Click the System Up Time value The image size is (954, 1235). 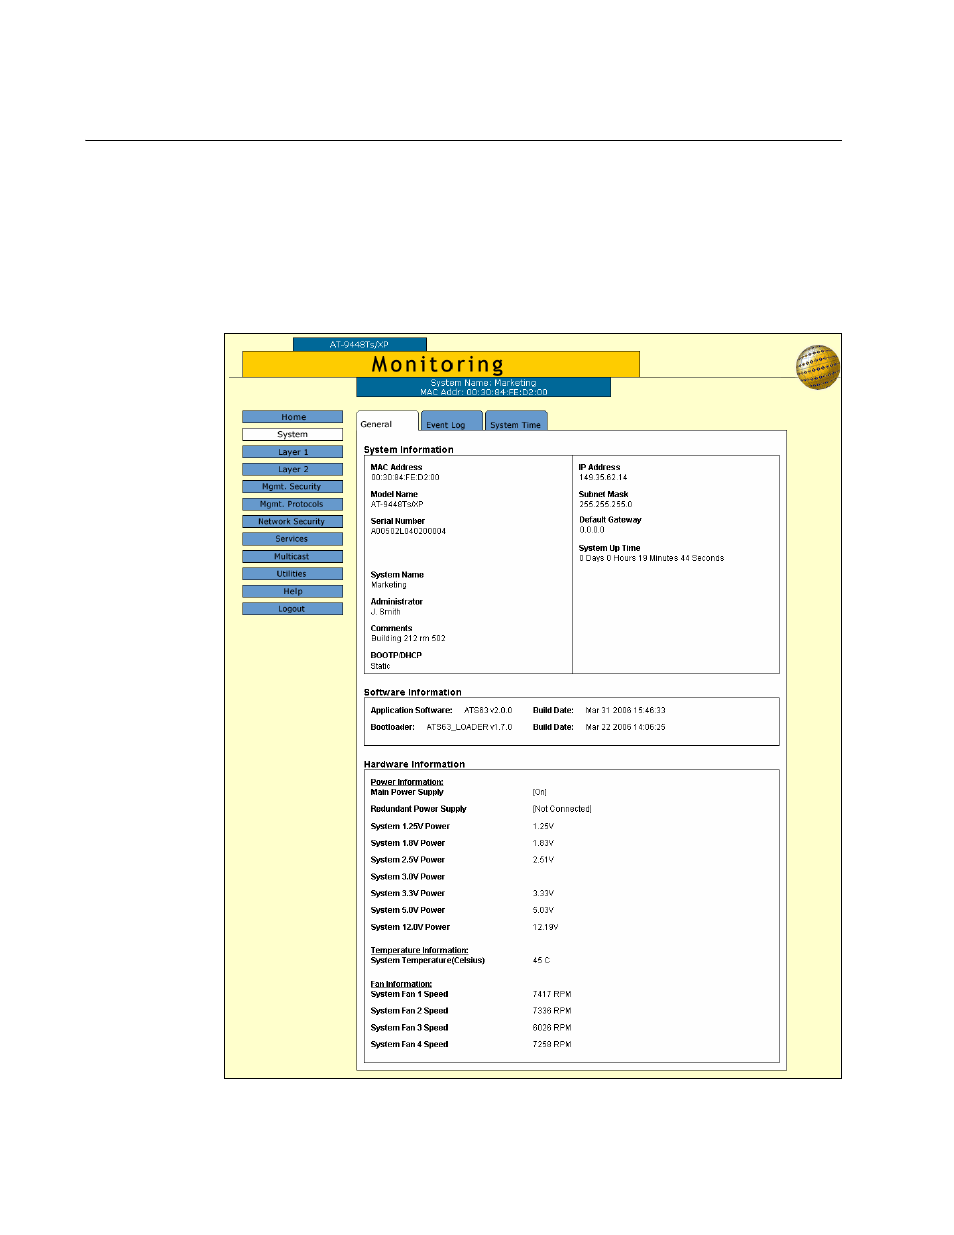tap(651, 559)
